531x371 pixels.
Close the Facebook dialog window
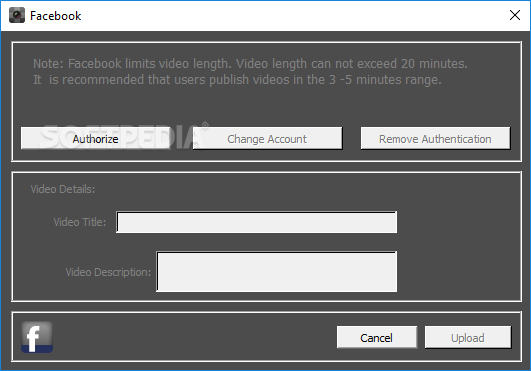coord(515,15)
